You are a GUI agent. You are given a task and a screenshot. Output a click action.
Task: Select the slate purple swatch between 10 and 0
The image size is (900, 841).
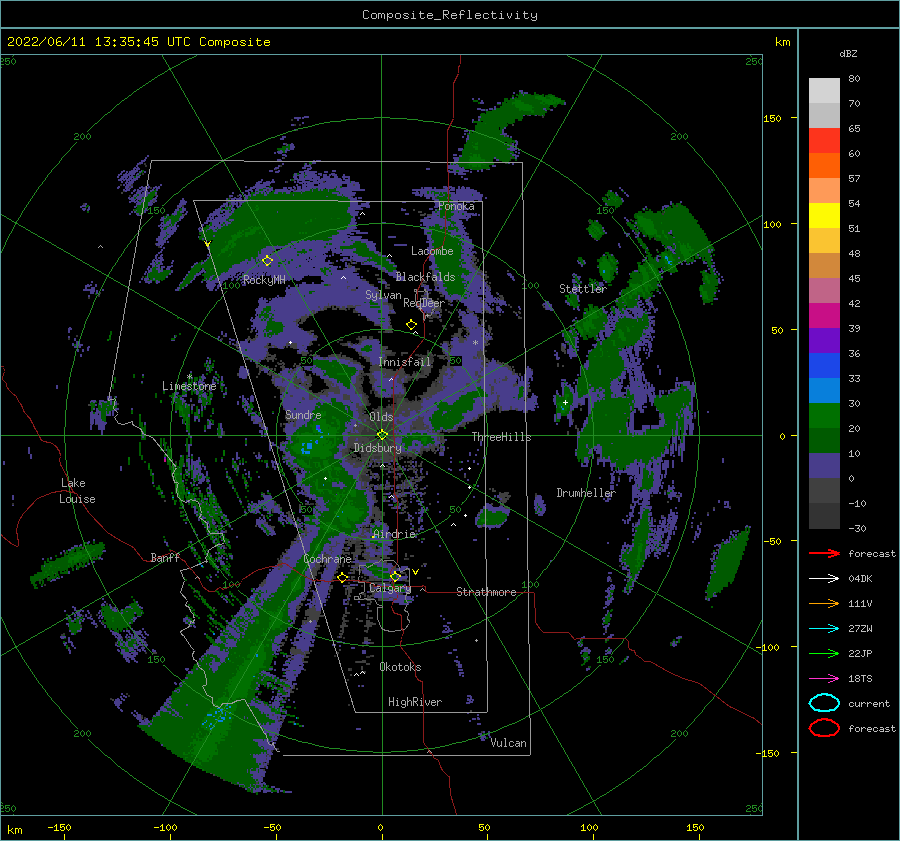click(x=824, y=466)
